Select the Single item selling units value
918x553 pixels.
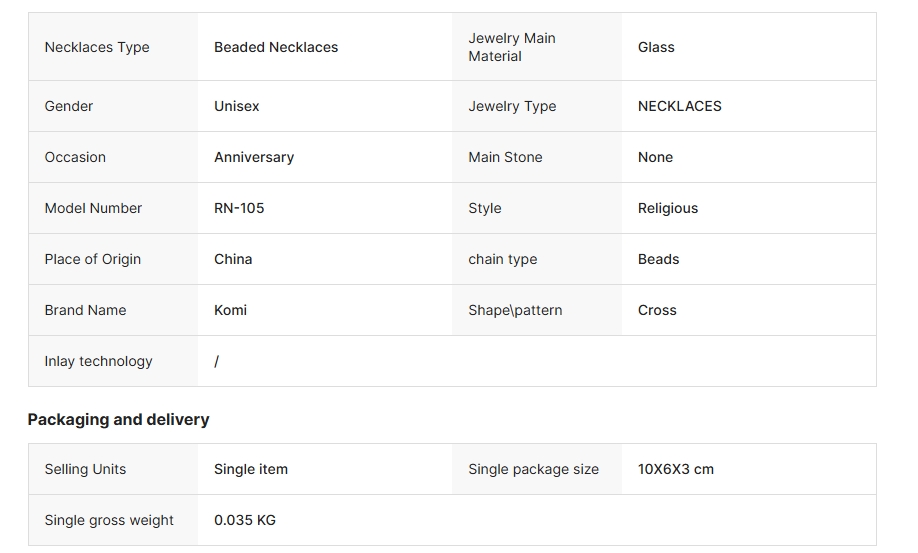pyautogui.click(x=251, y=469)
